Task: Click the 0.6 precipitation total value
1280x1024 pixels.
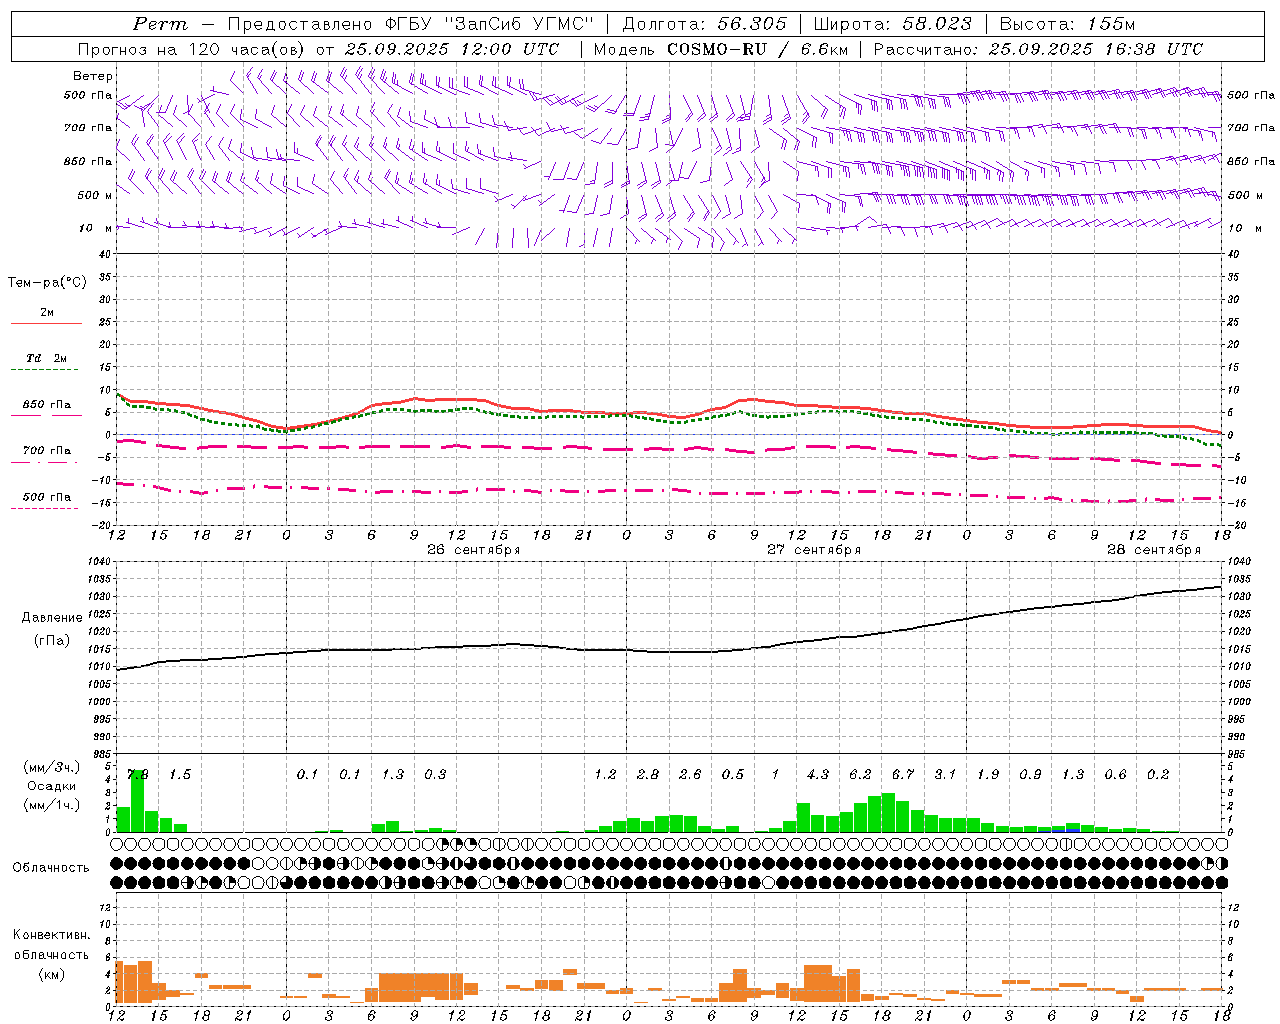Action: point(1115,775)
